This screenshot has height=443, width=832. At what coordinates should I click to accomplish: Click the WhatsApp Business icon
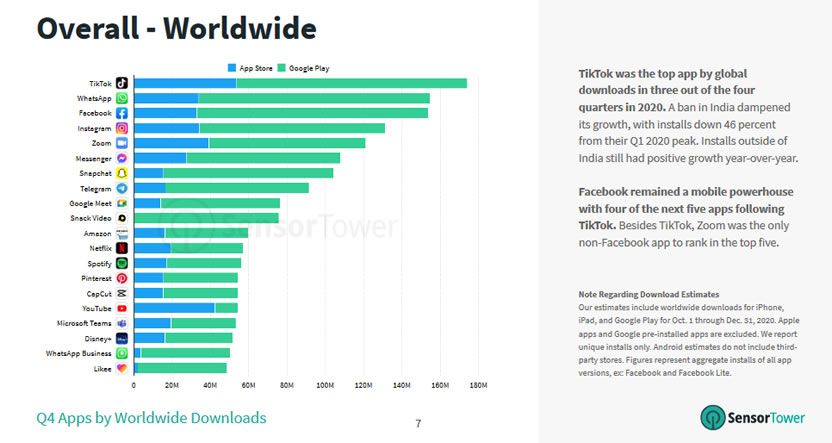[122, 353]
